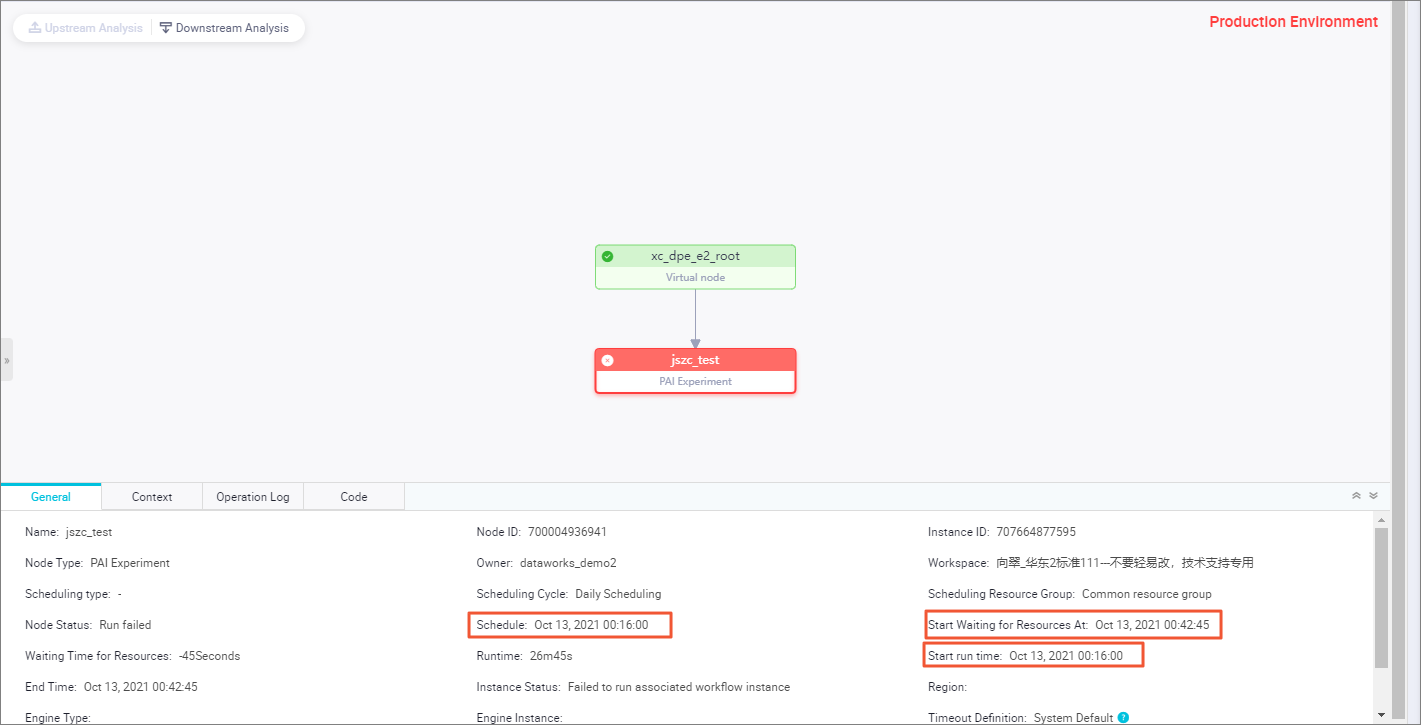
Task: Expand the left side panel handle
Action: point(6,360)
